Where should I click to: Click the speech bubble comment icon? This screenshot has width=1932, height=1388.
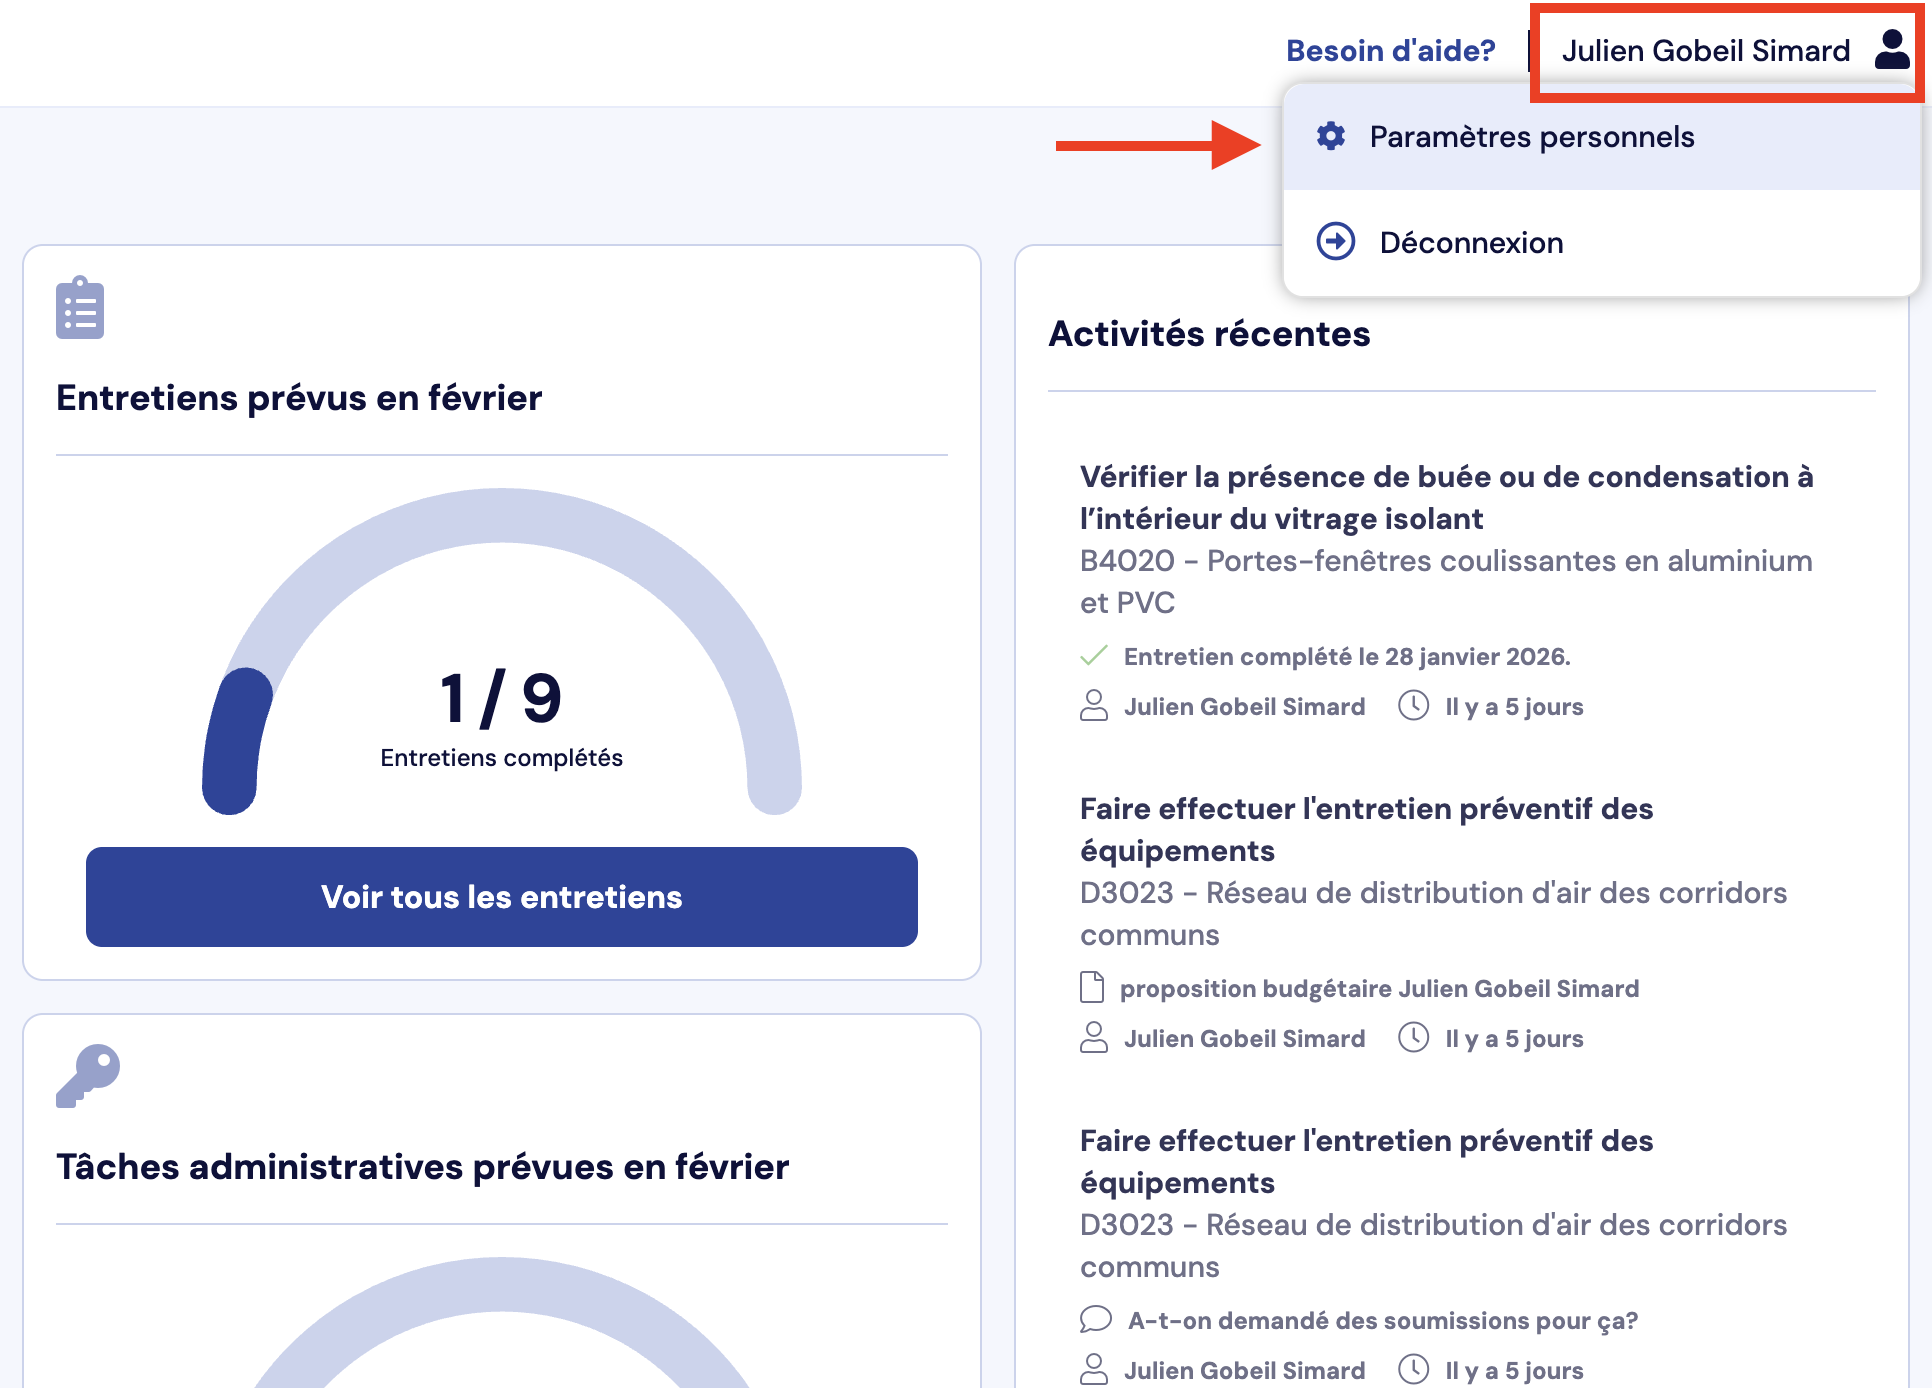point(1095,1320)
